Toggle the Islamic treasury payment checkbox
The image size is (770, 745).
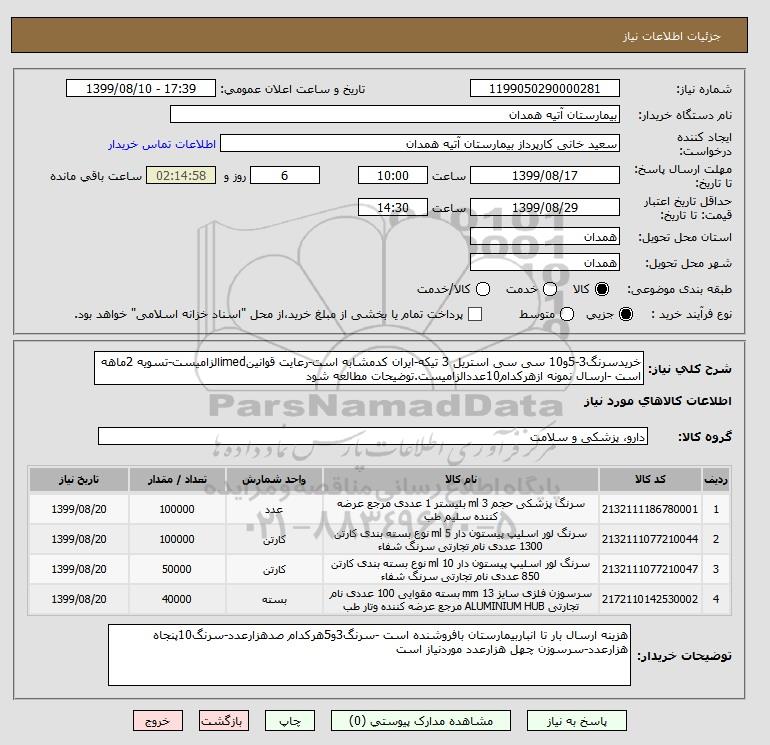pyautogui.click(x=475, y=314)
